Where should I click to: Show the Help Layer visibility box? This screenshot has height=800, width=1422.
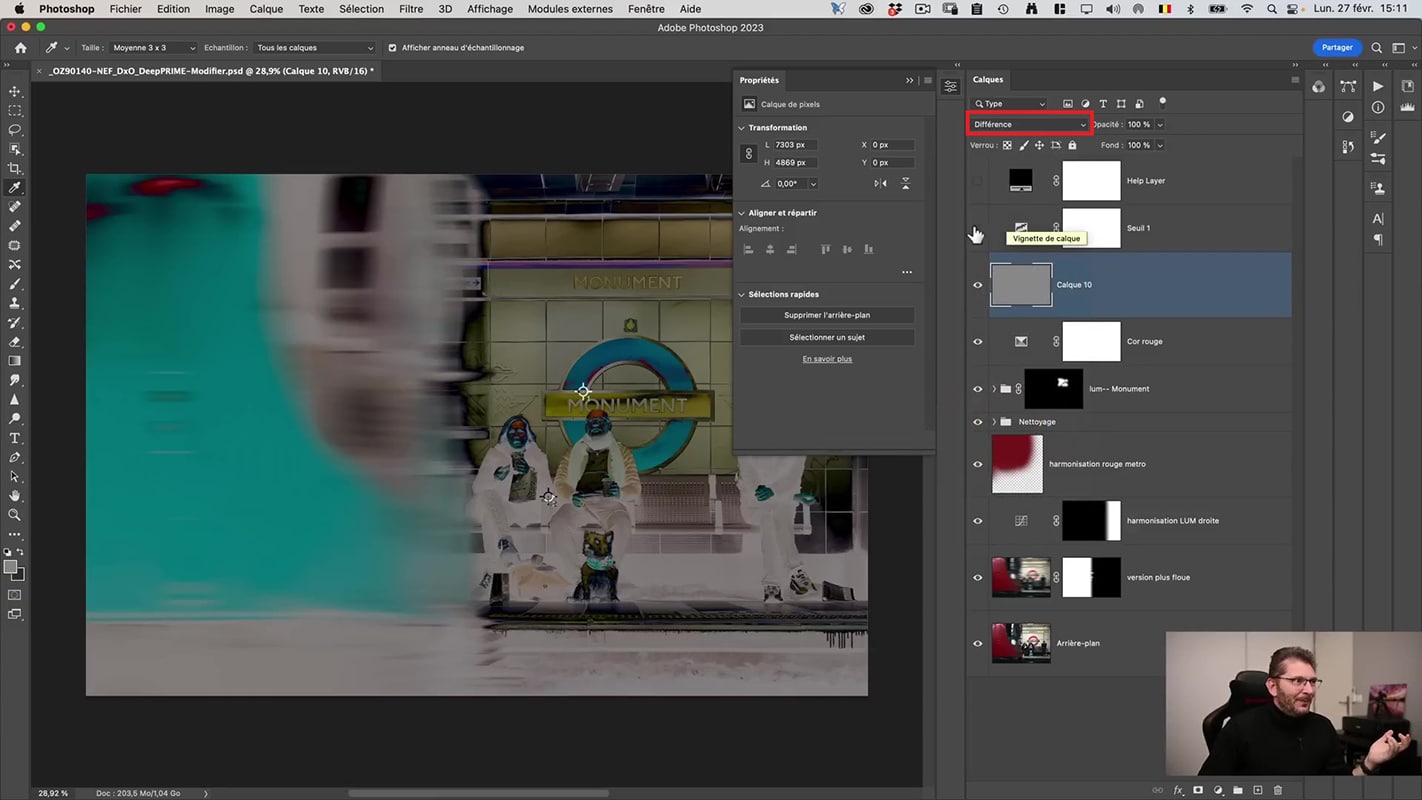coord(978,181)
